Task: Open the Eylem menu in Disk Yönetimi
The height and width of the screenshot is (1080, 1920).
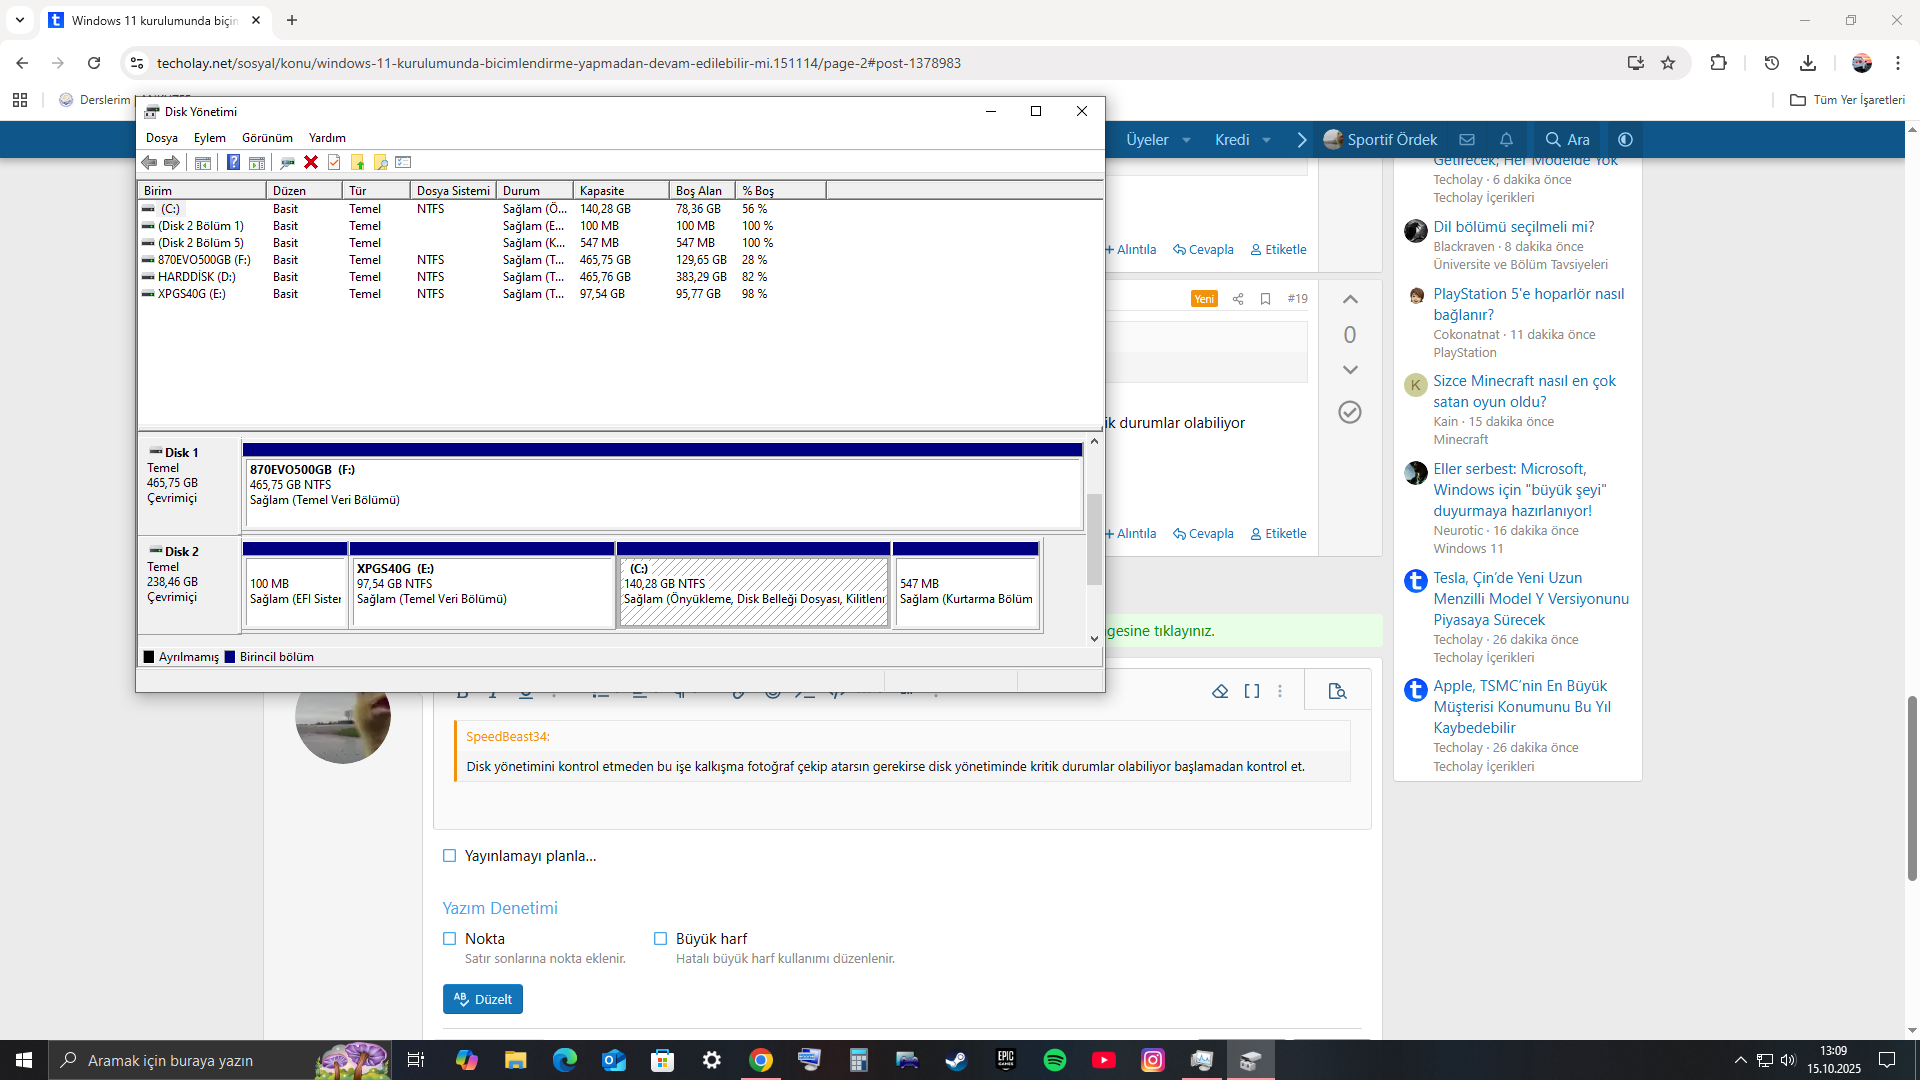Action: pos(210,138)
